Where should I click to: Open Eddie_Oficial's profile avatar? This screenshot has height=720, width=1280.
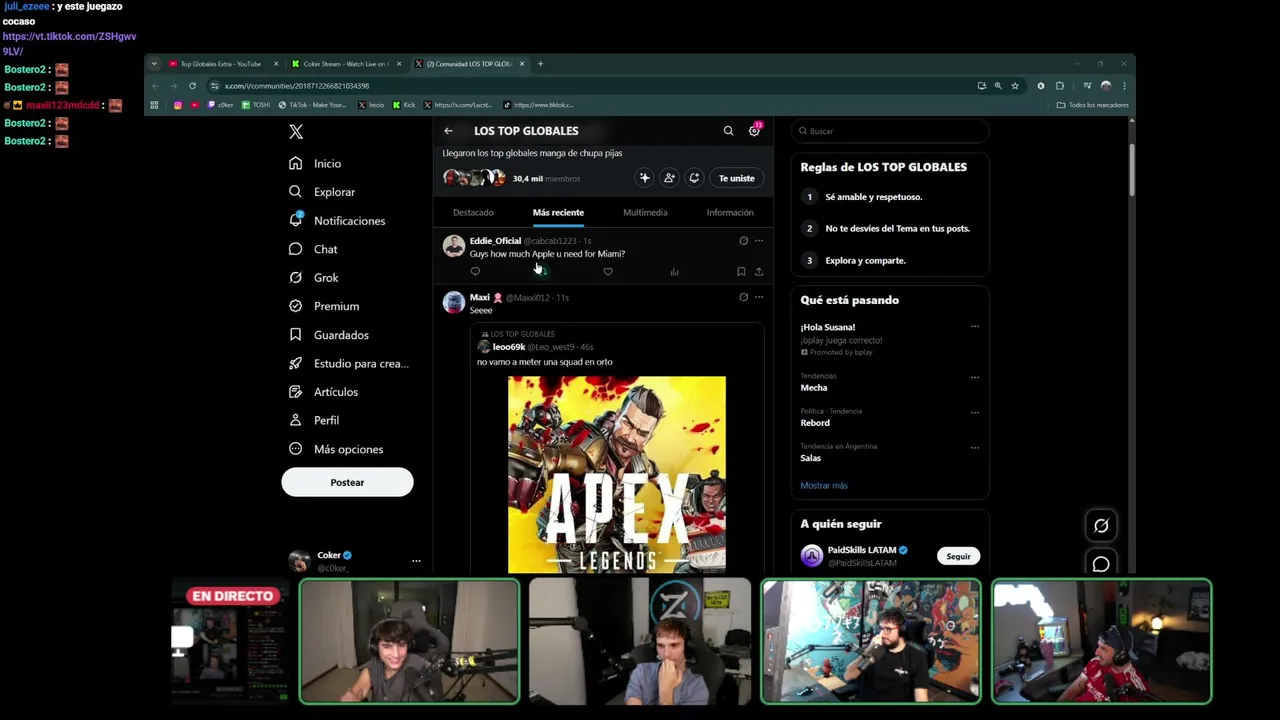coord(454,246)
